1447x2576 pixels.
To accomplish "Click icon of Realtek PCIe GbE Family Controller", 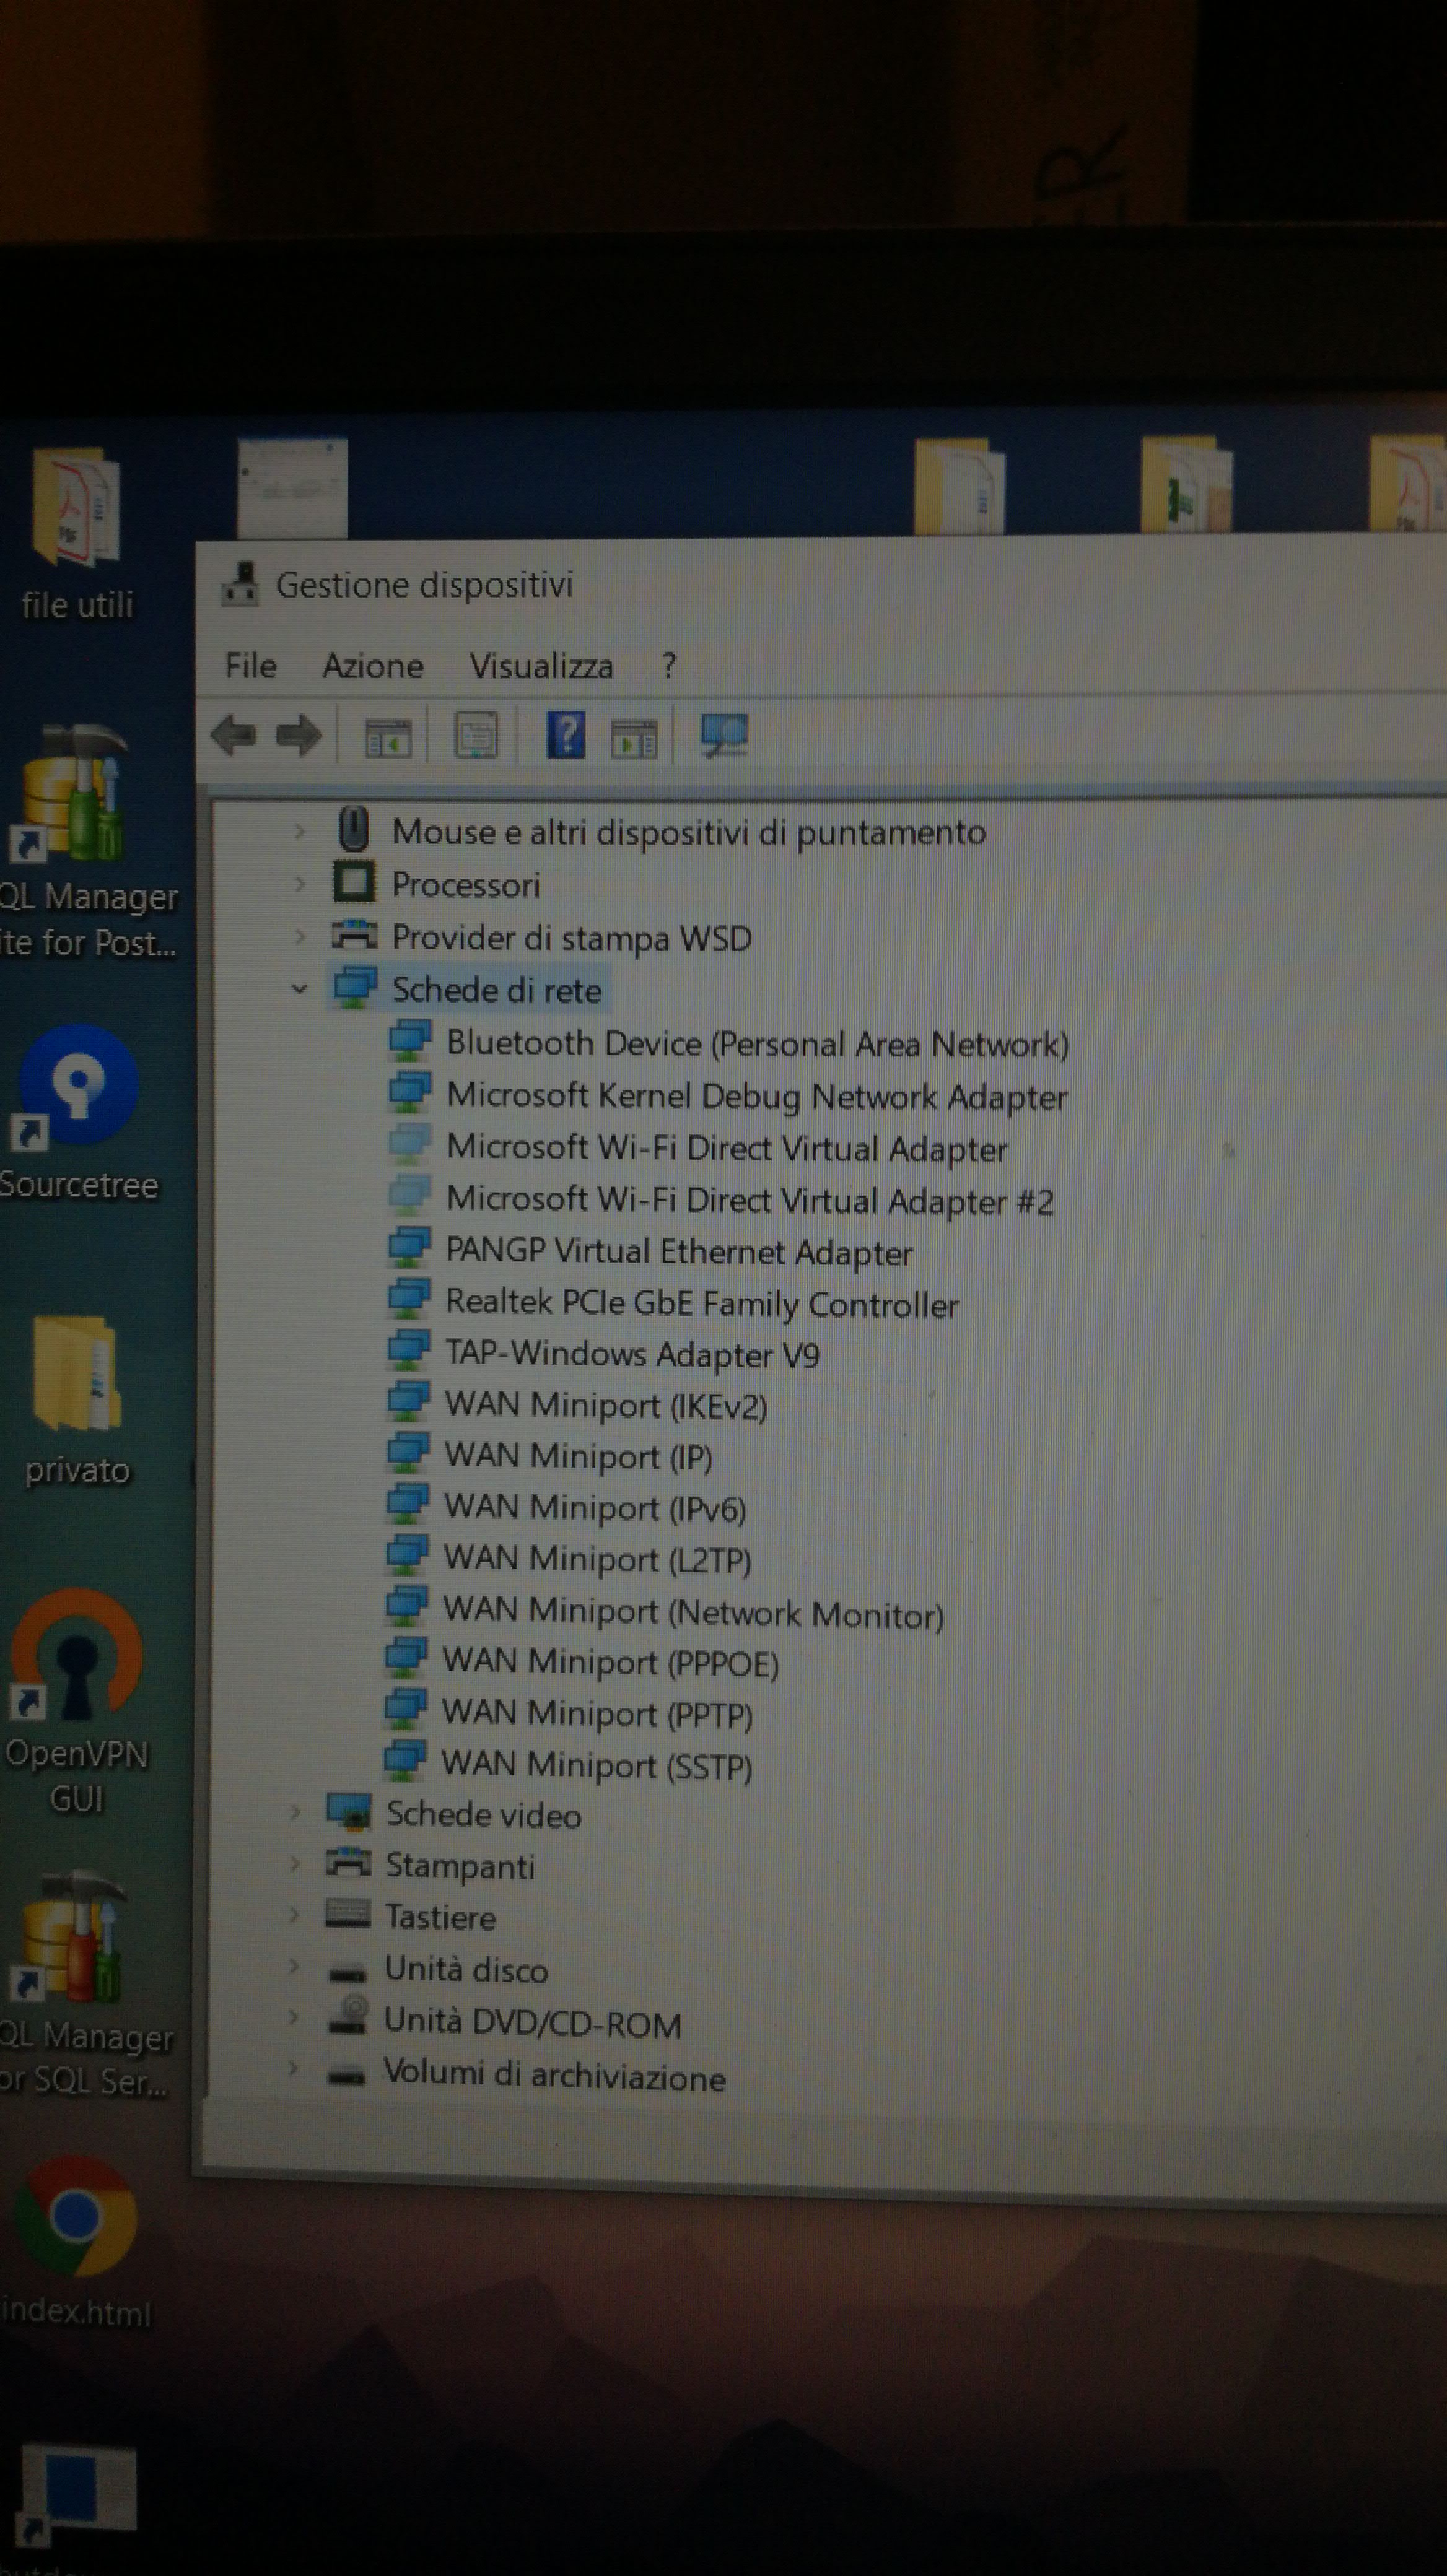I will coord(409,1299).
